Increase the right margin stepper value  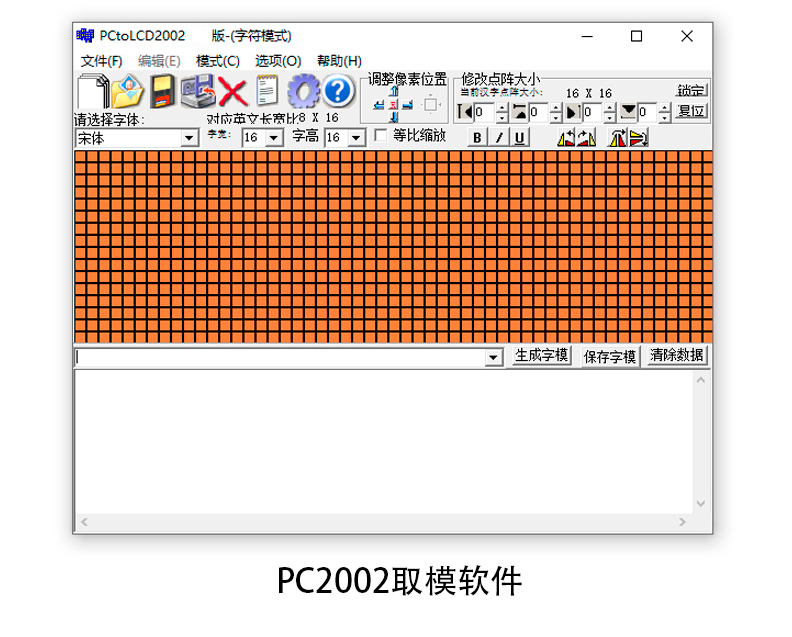[610, 108]
